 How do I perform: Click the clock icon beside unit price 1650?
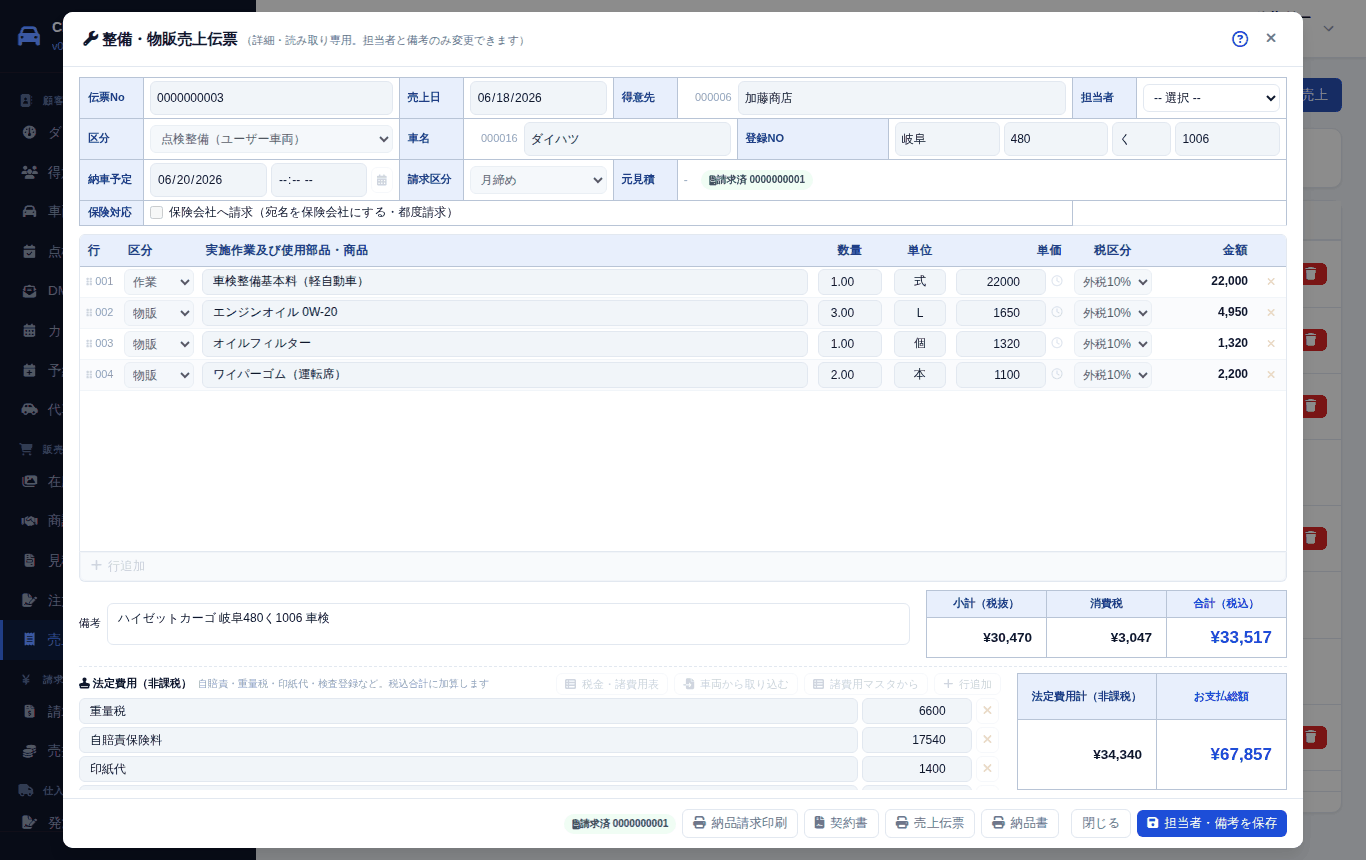pos(1057,312)
